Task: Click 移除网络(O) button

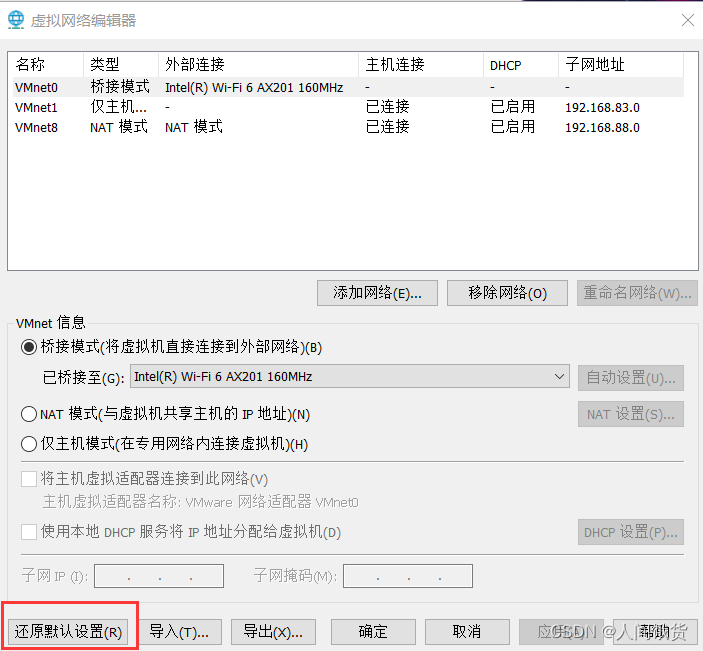Action: (x=507, y=293)
